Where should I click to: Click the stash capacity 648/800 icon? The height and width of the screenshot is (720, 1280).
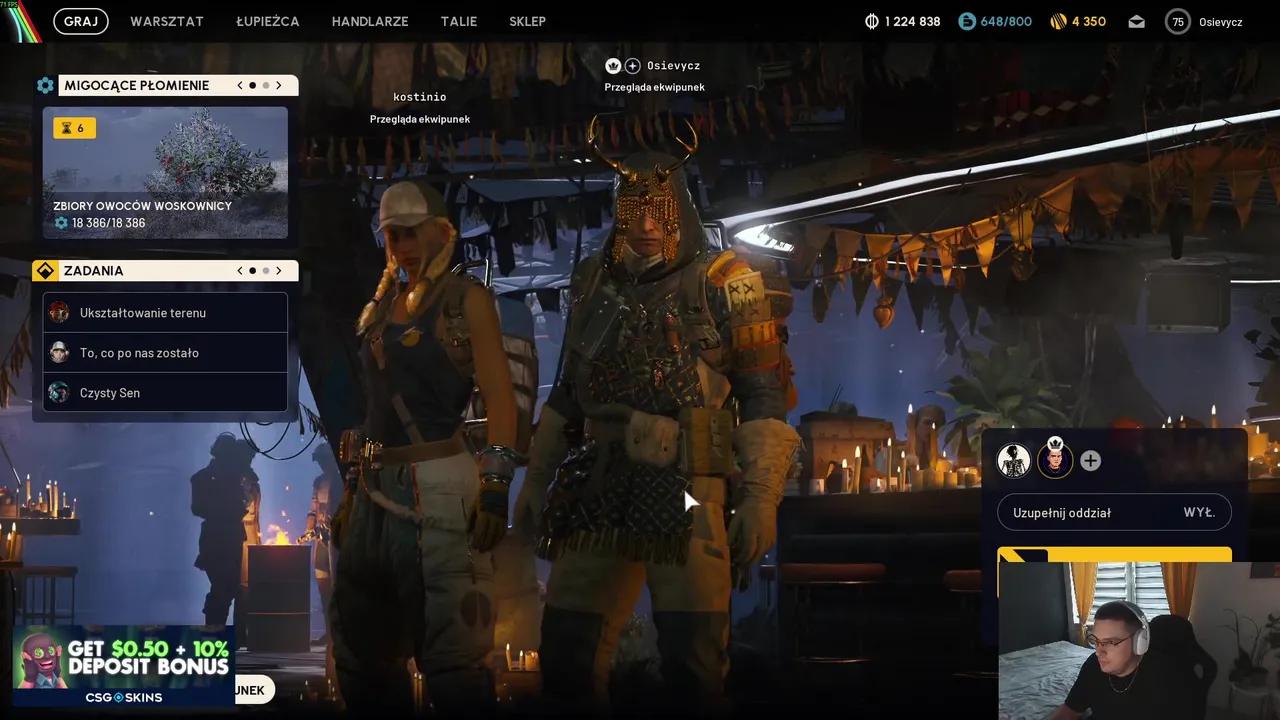coord(967,21)
